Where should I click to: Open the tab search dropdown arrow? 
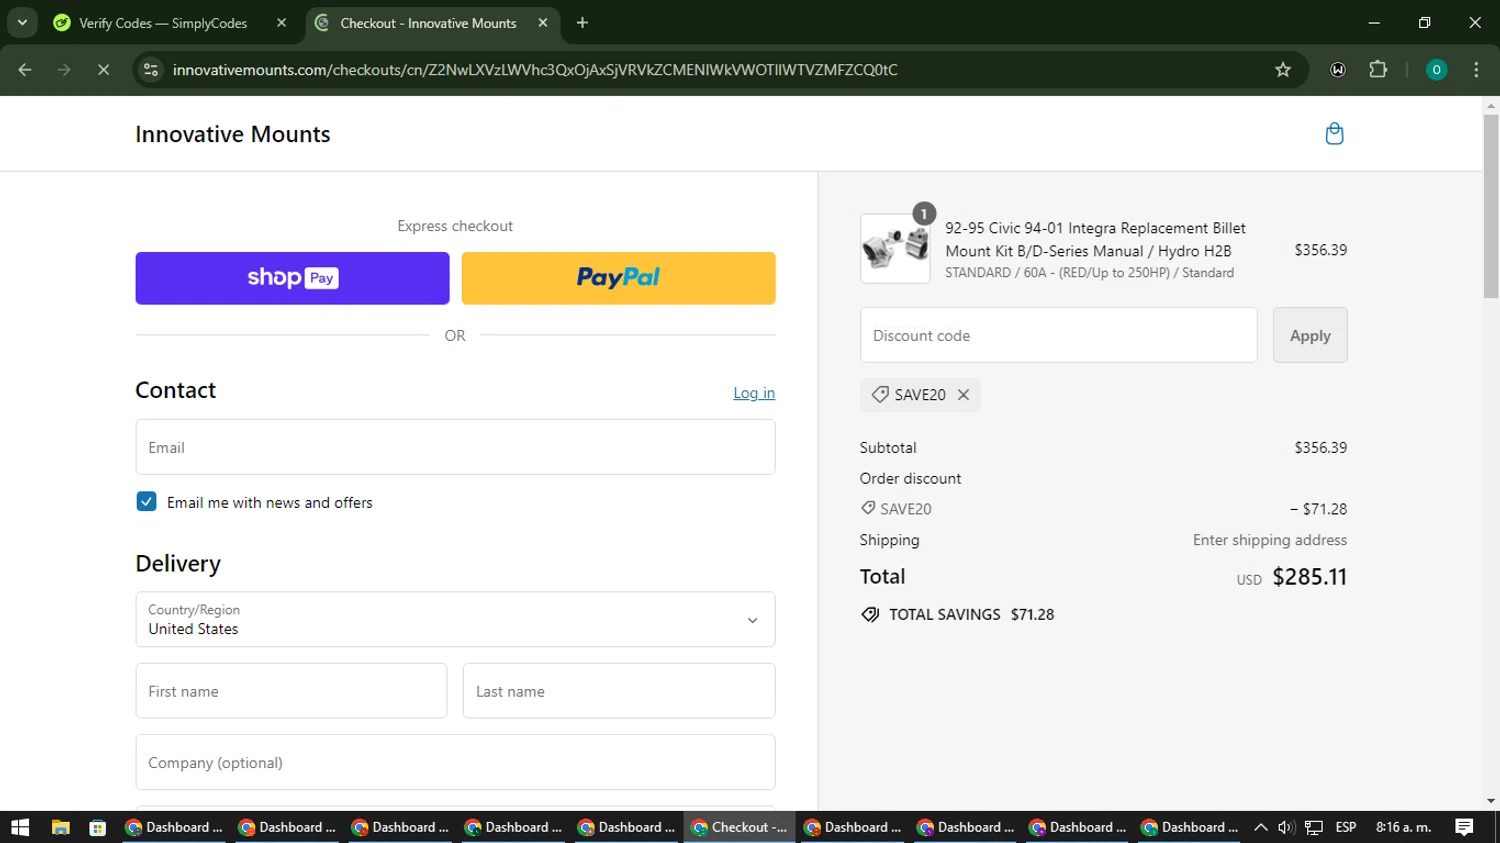[x=22, y=23]
